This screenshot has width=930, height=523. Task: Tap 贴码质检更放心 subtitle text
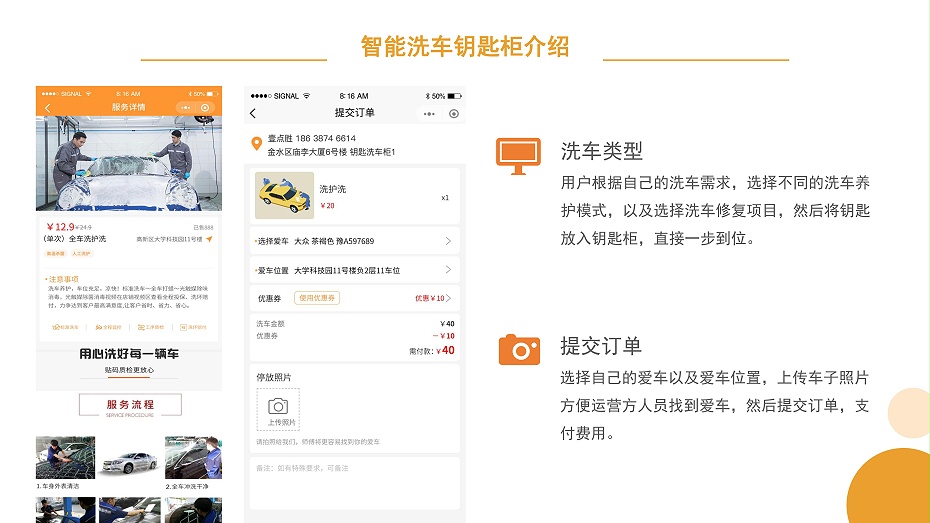(x=129, y=370)
